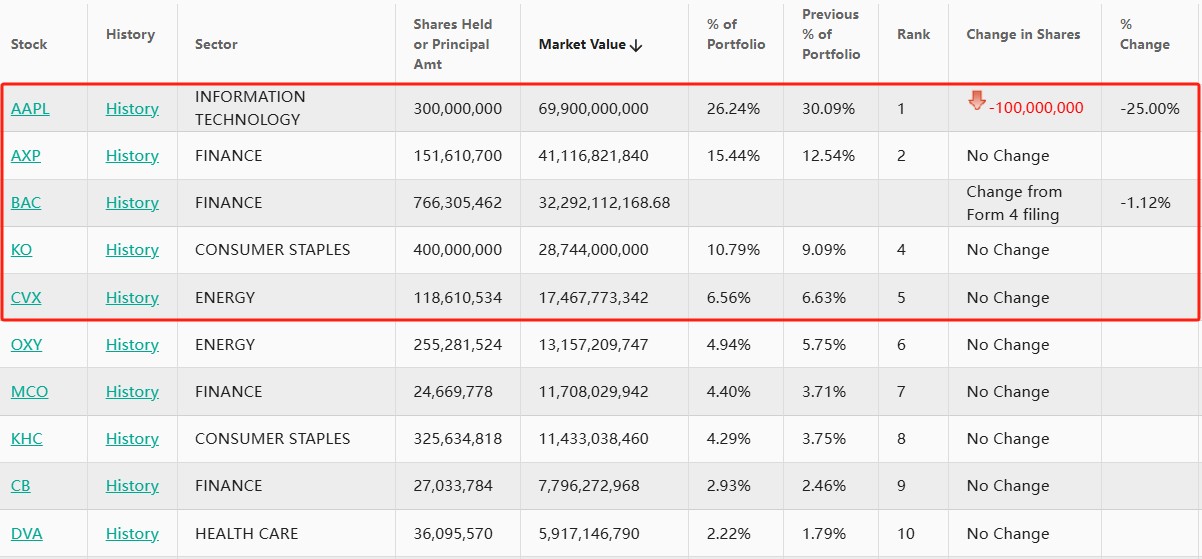Click the MCO ticker link
Screen dimensions: 1202x559
point(29,391)
